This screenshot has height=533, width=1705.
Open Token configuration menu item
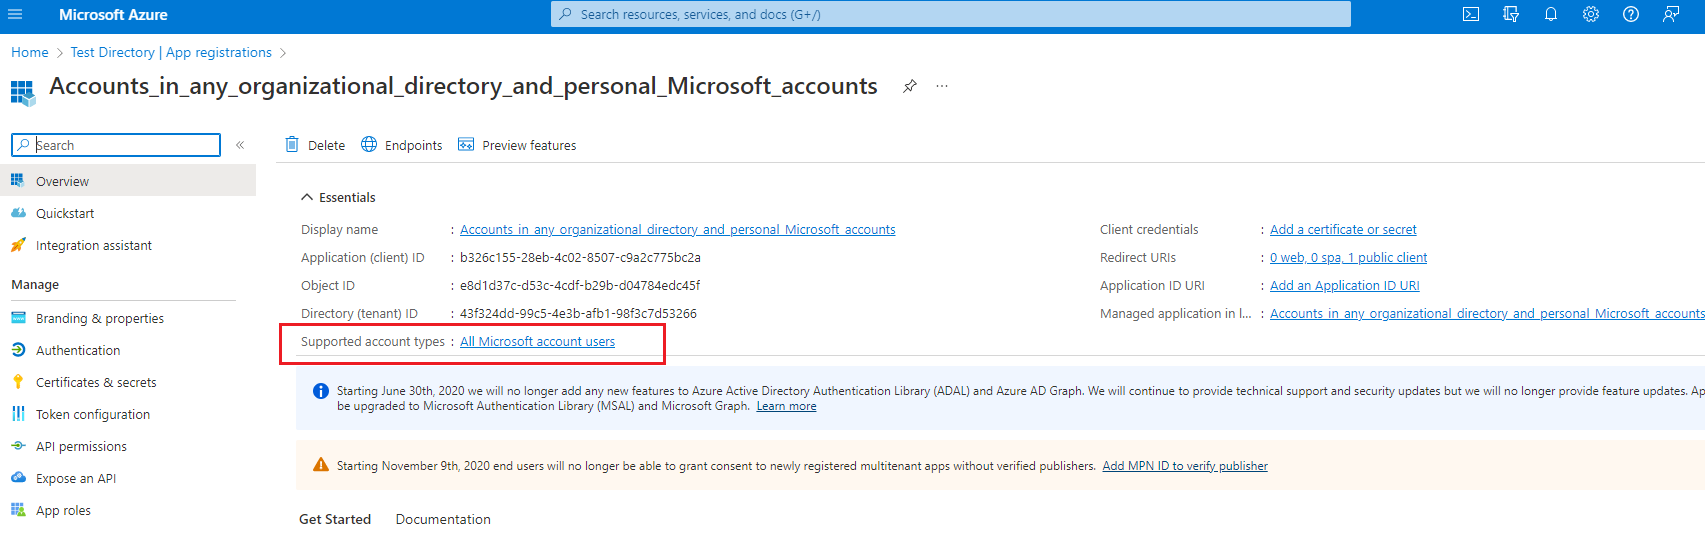[x=128, y=414]
